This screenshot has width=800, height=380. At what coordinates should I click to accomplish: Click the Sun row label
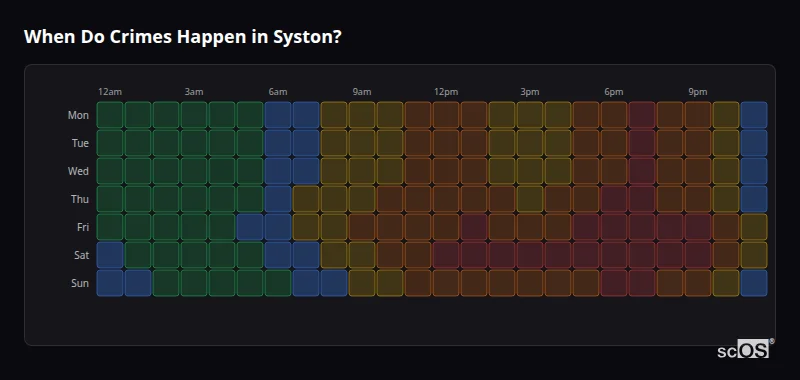(80, 283)
